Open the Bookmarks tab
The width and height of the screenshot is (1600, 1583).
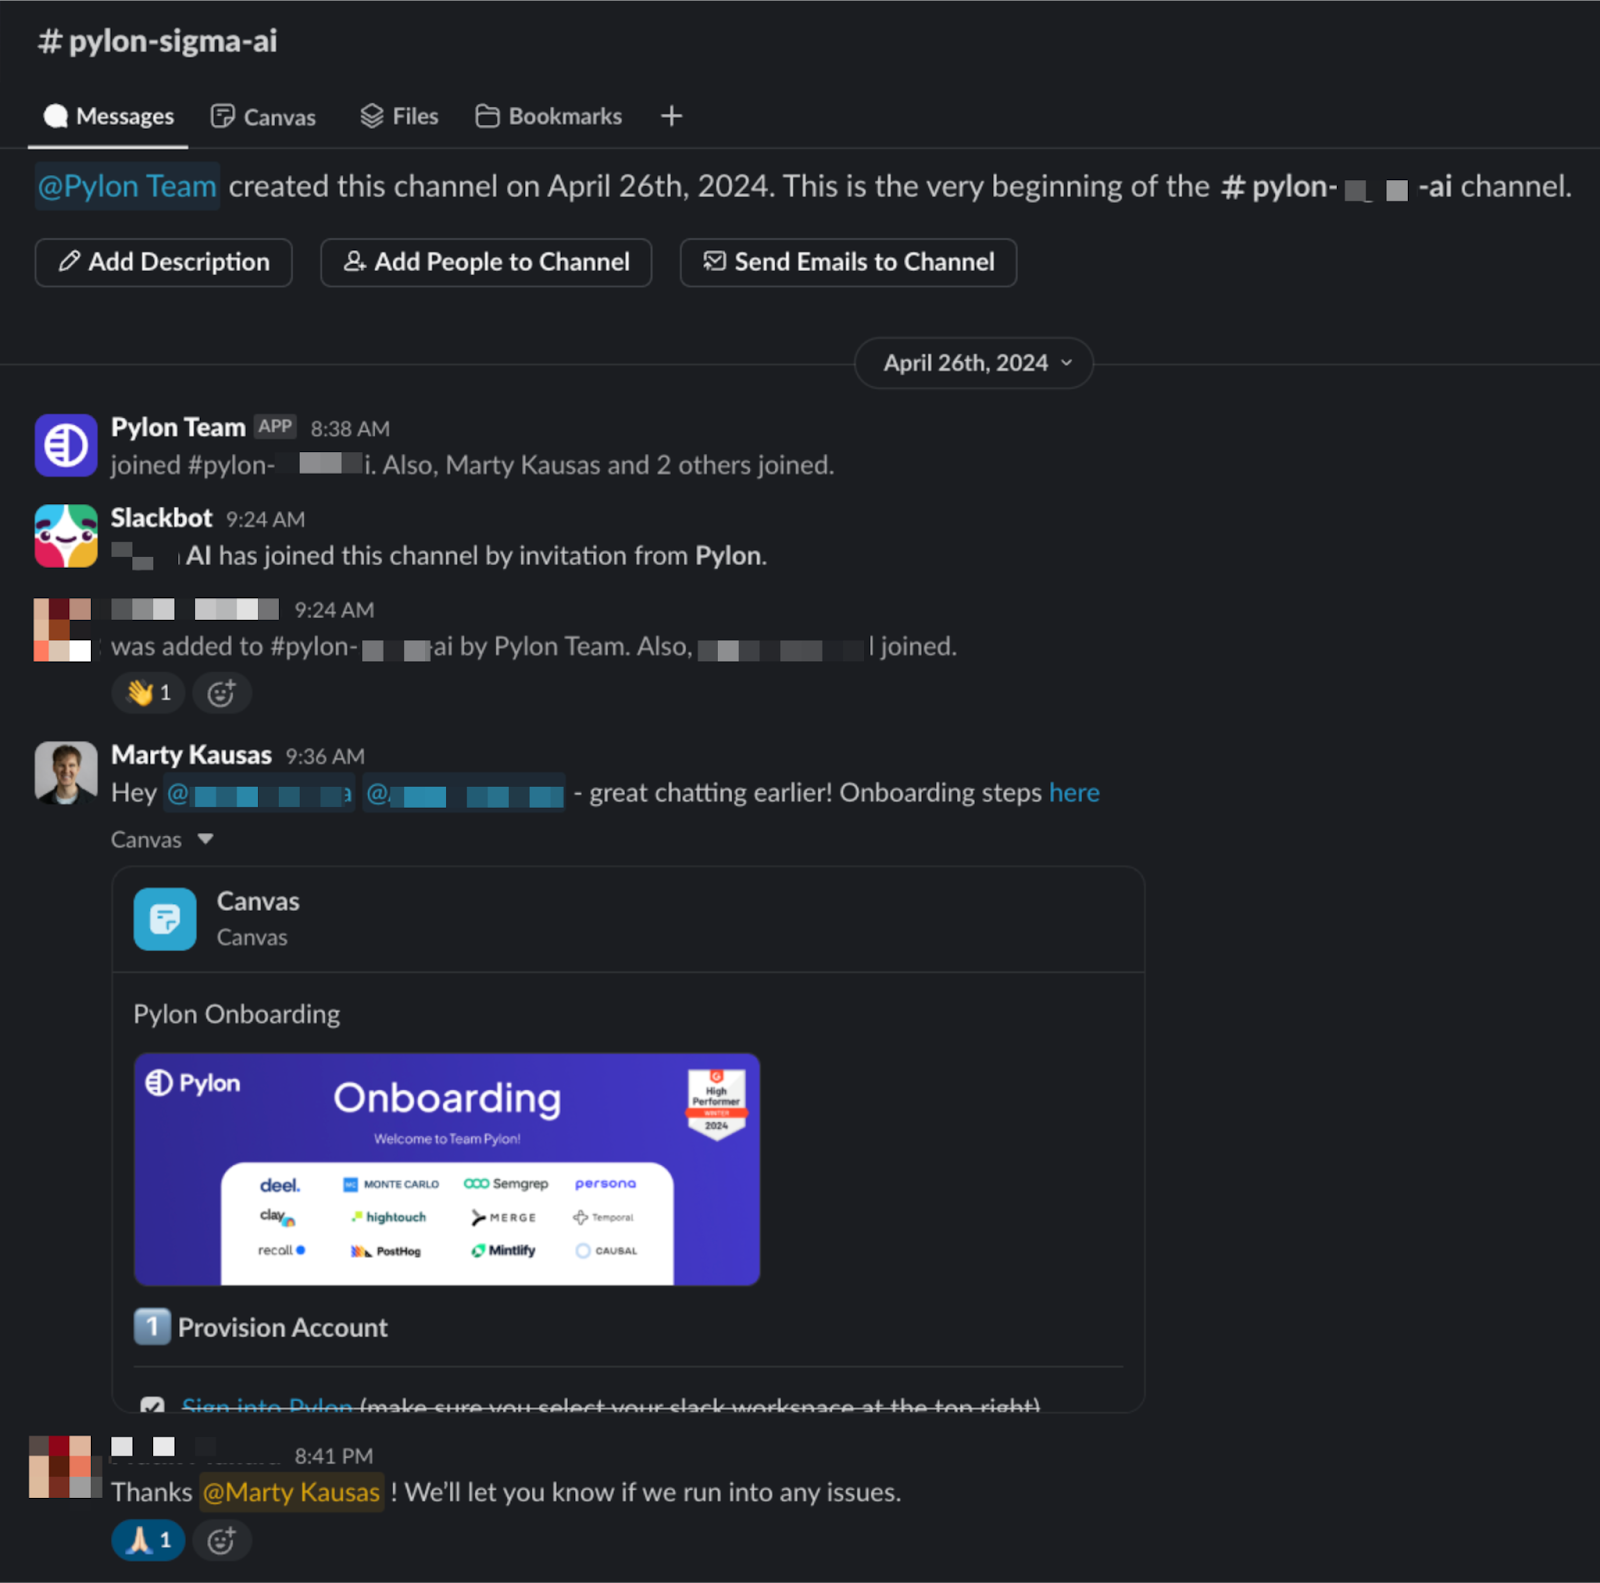point(548,117)
